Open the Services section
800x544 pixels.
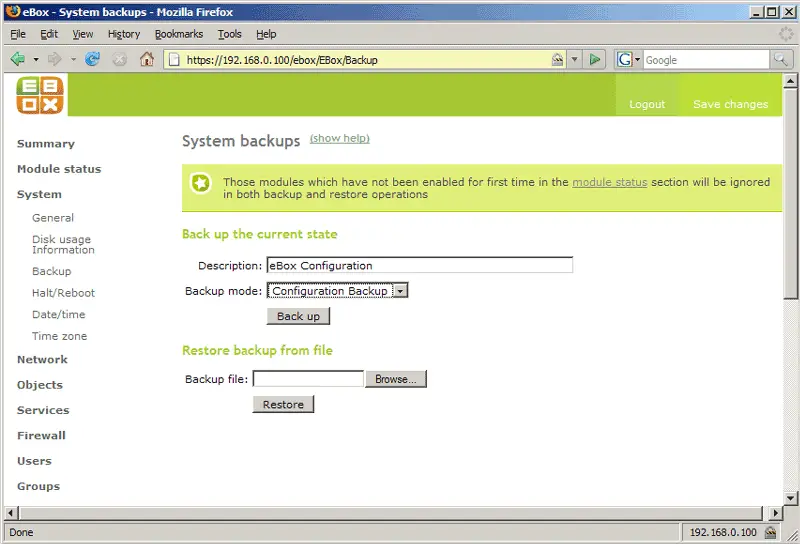tap(43, 410)
